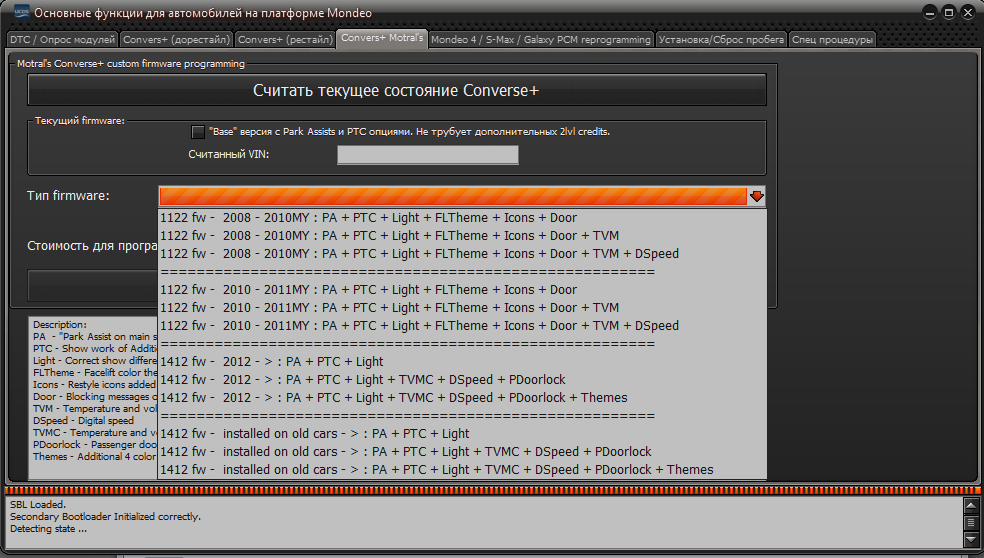984x558 pixels.
Task: Choose old cars firmware ending with PDoorlock
Action: [462, 452]
